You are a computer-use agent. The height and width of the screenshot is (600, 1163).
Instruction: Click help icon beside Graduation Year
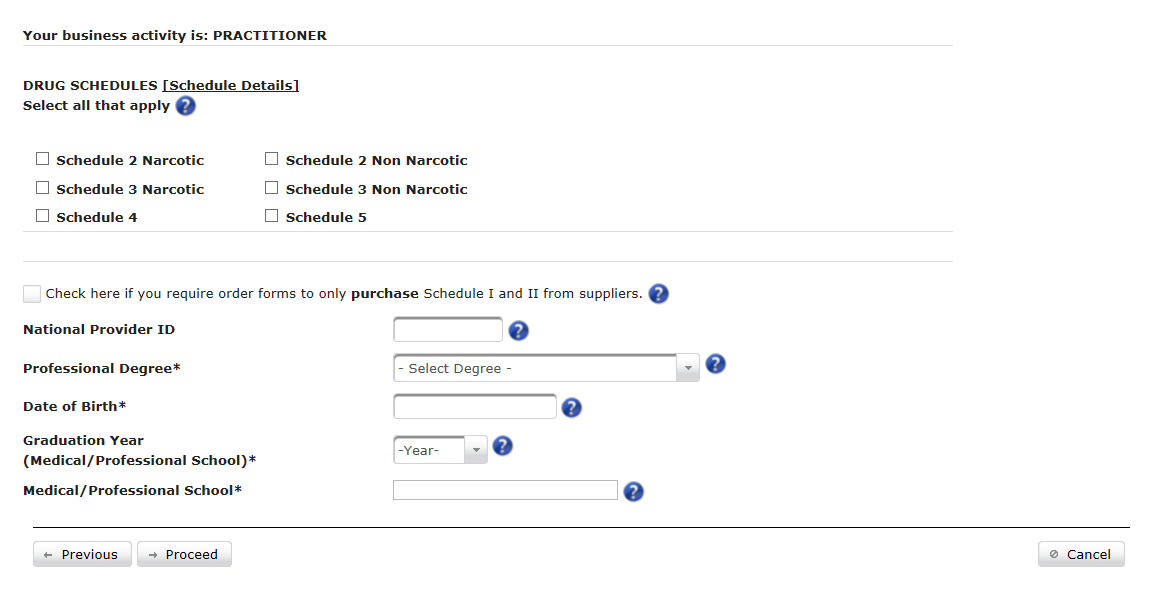(502, 446)
